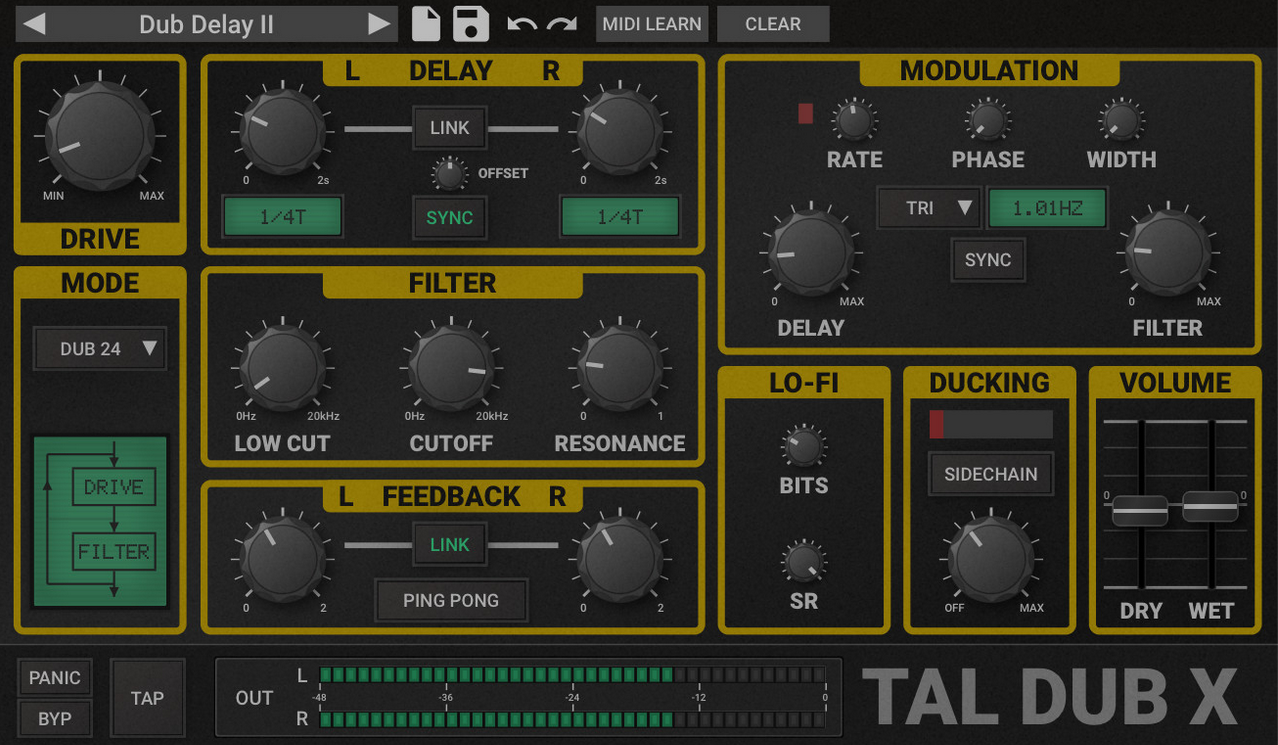
Task: Redo the last change
Action: click(562, 24)
